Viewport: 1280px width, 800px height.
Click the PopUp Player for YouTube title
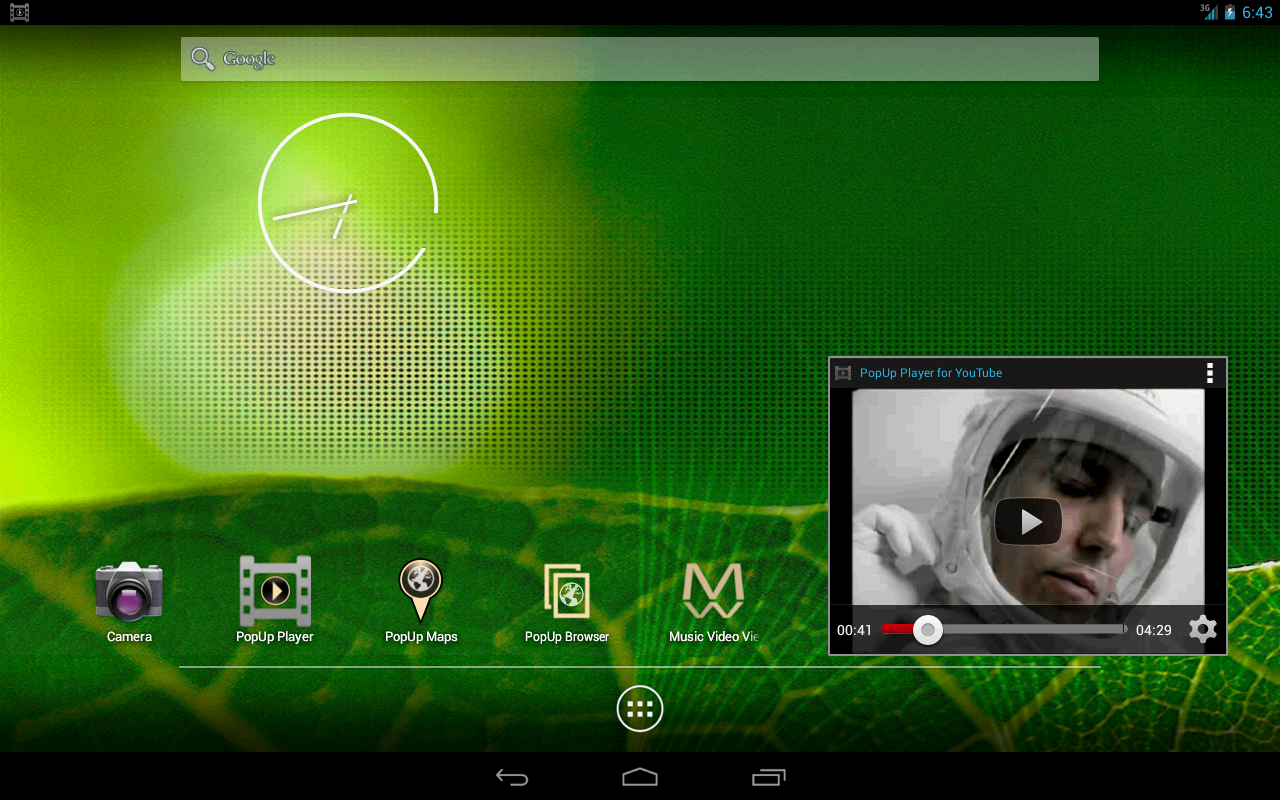[x=931, y=373]
